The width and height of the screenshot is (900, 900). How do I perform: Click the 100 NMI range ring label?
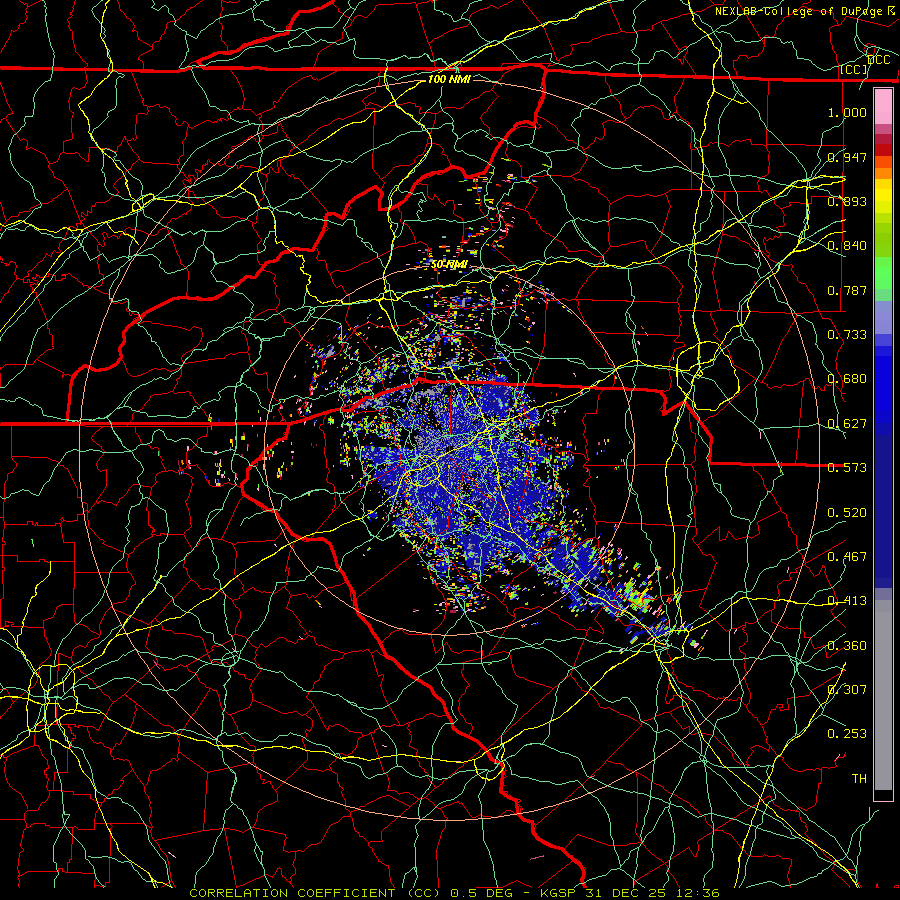pyautogui.click(x=449, y=79)
